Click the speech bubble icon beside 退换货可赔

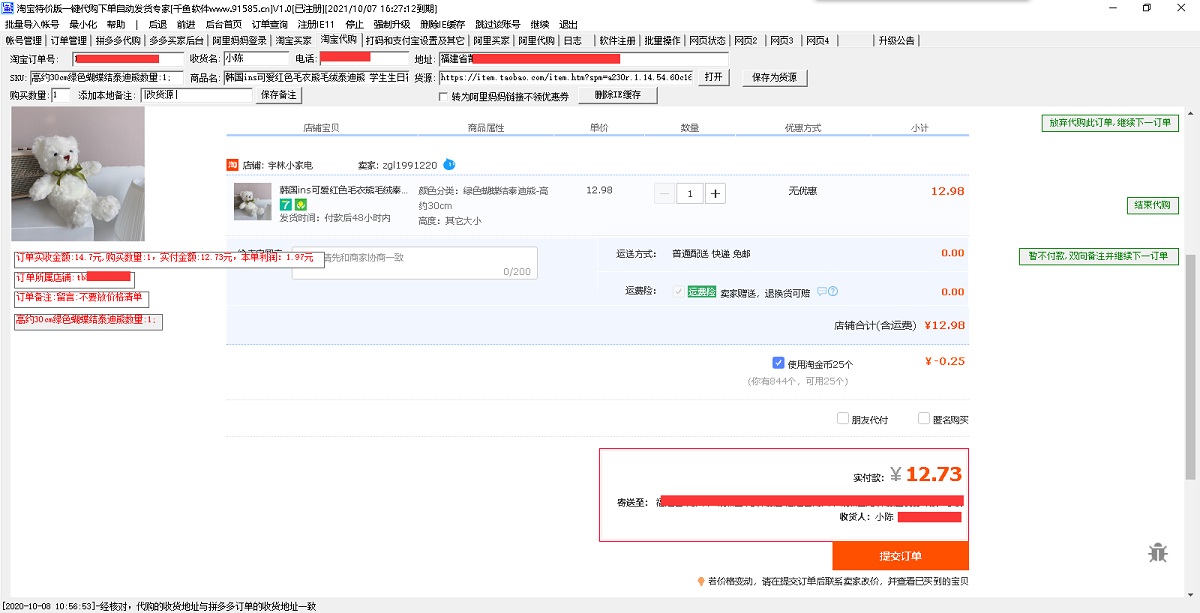[x=821, y=292]
